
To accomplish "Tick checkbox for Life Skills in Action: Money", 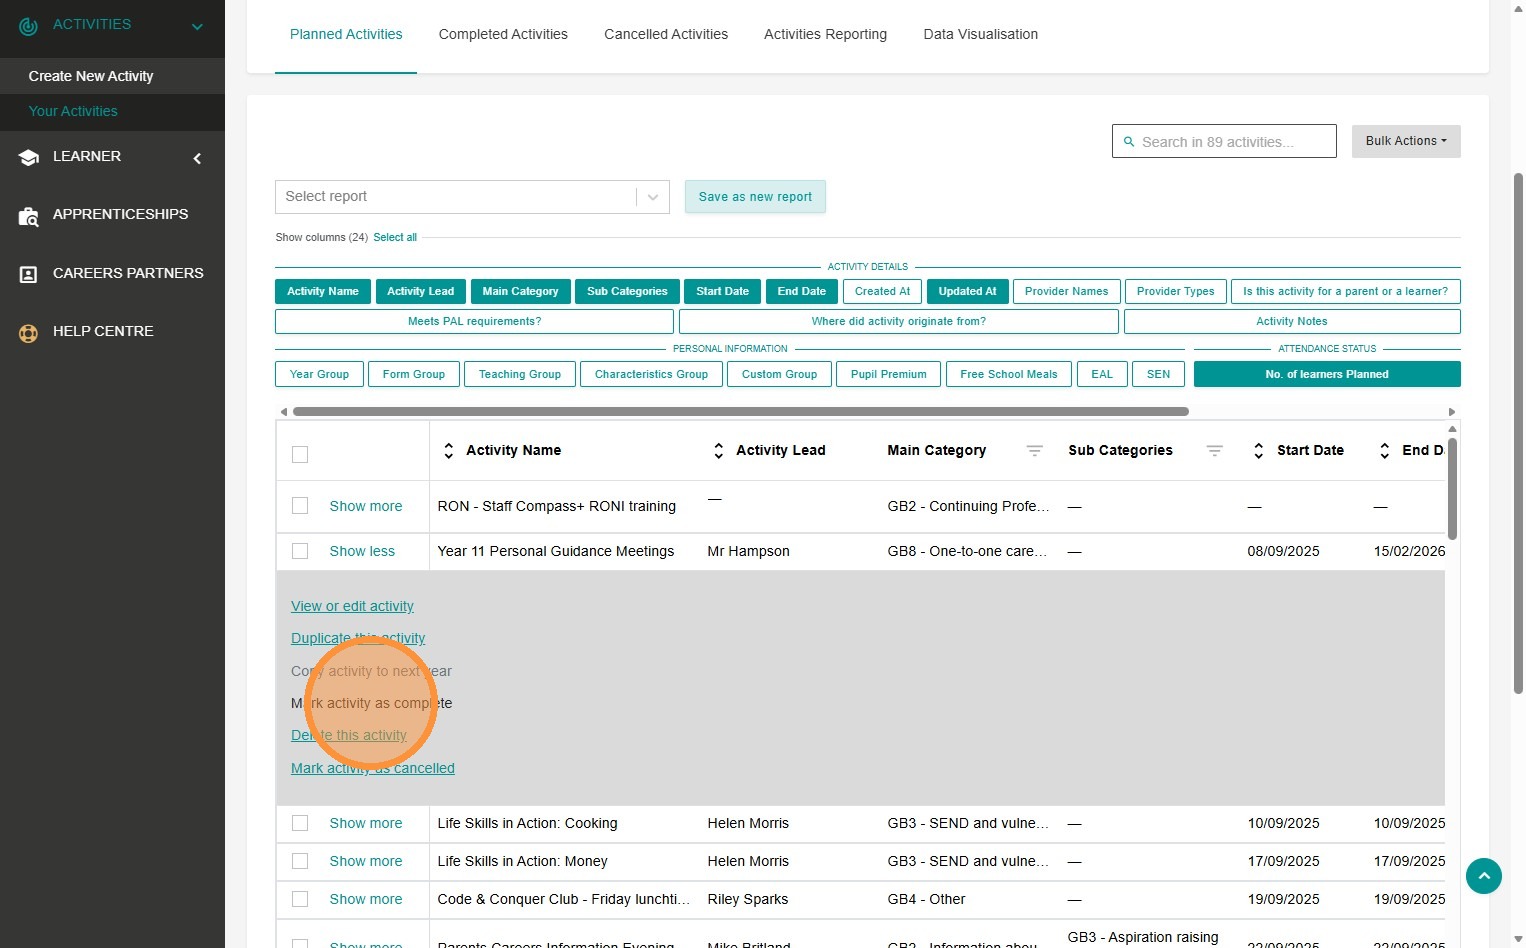I will (x=300, y=861).
